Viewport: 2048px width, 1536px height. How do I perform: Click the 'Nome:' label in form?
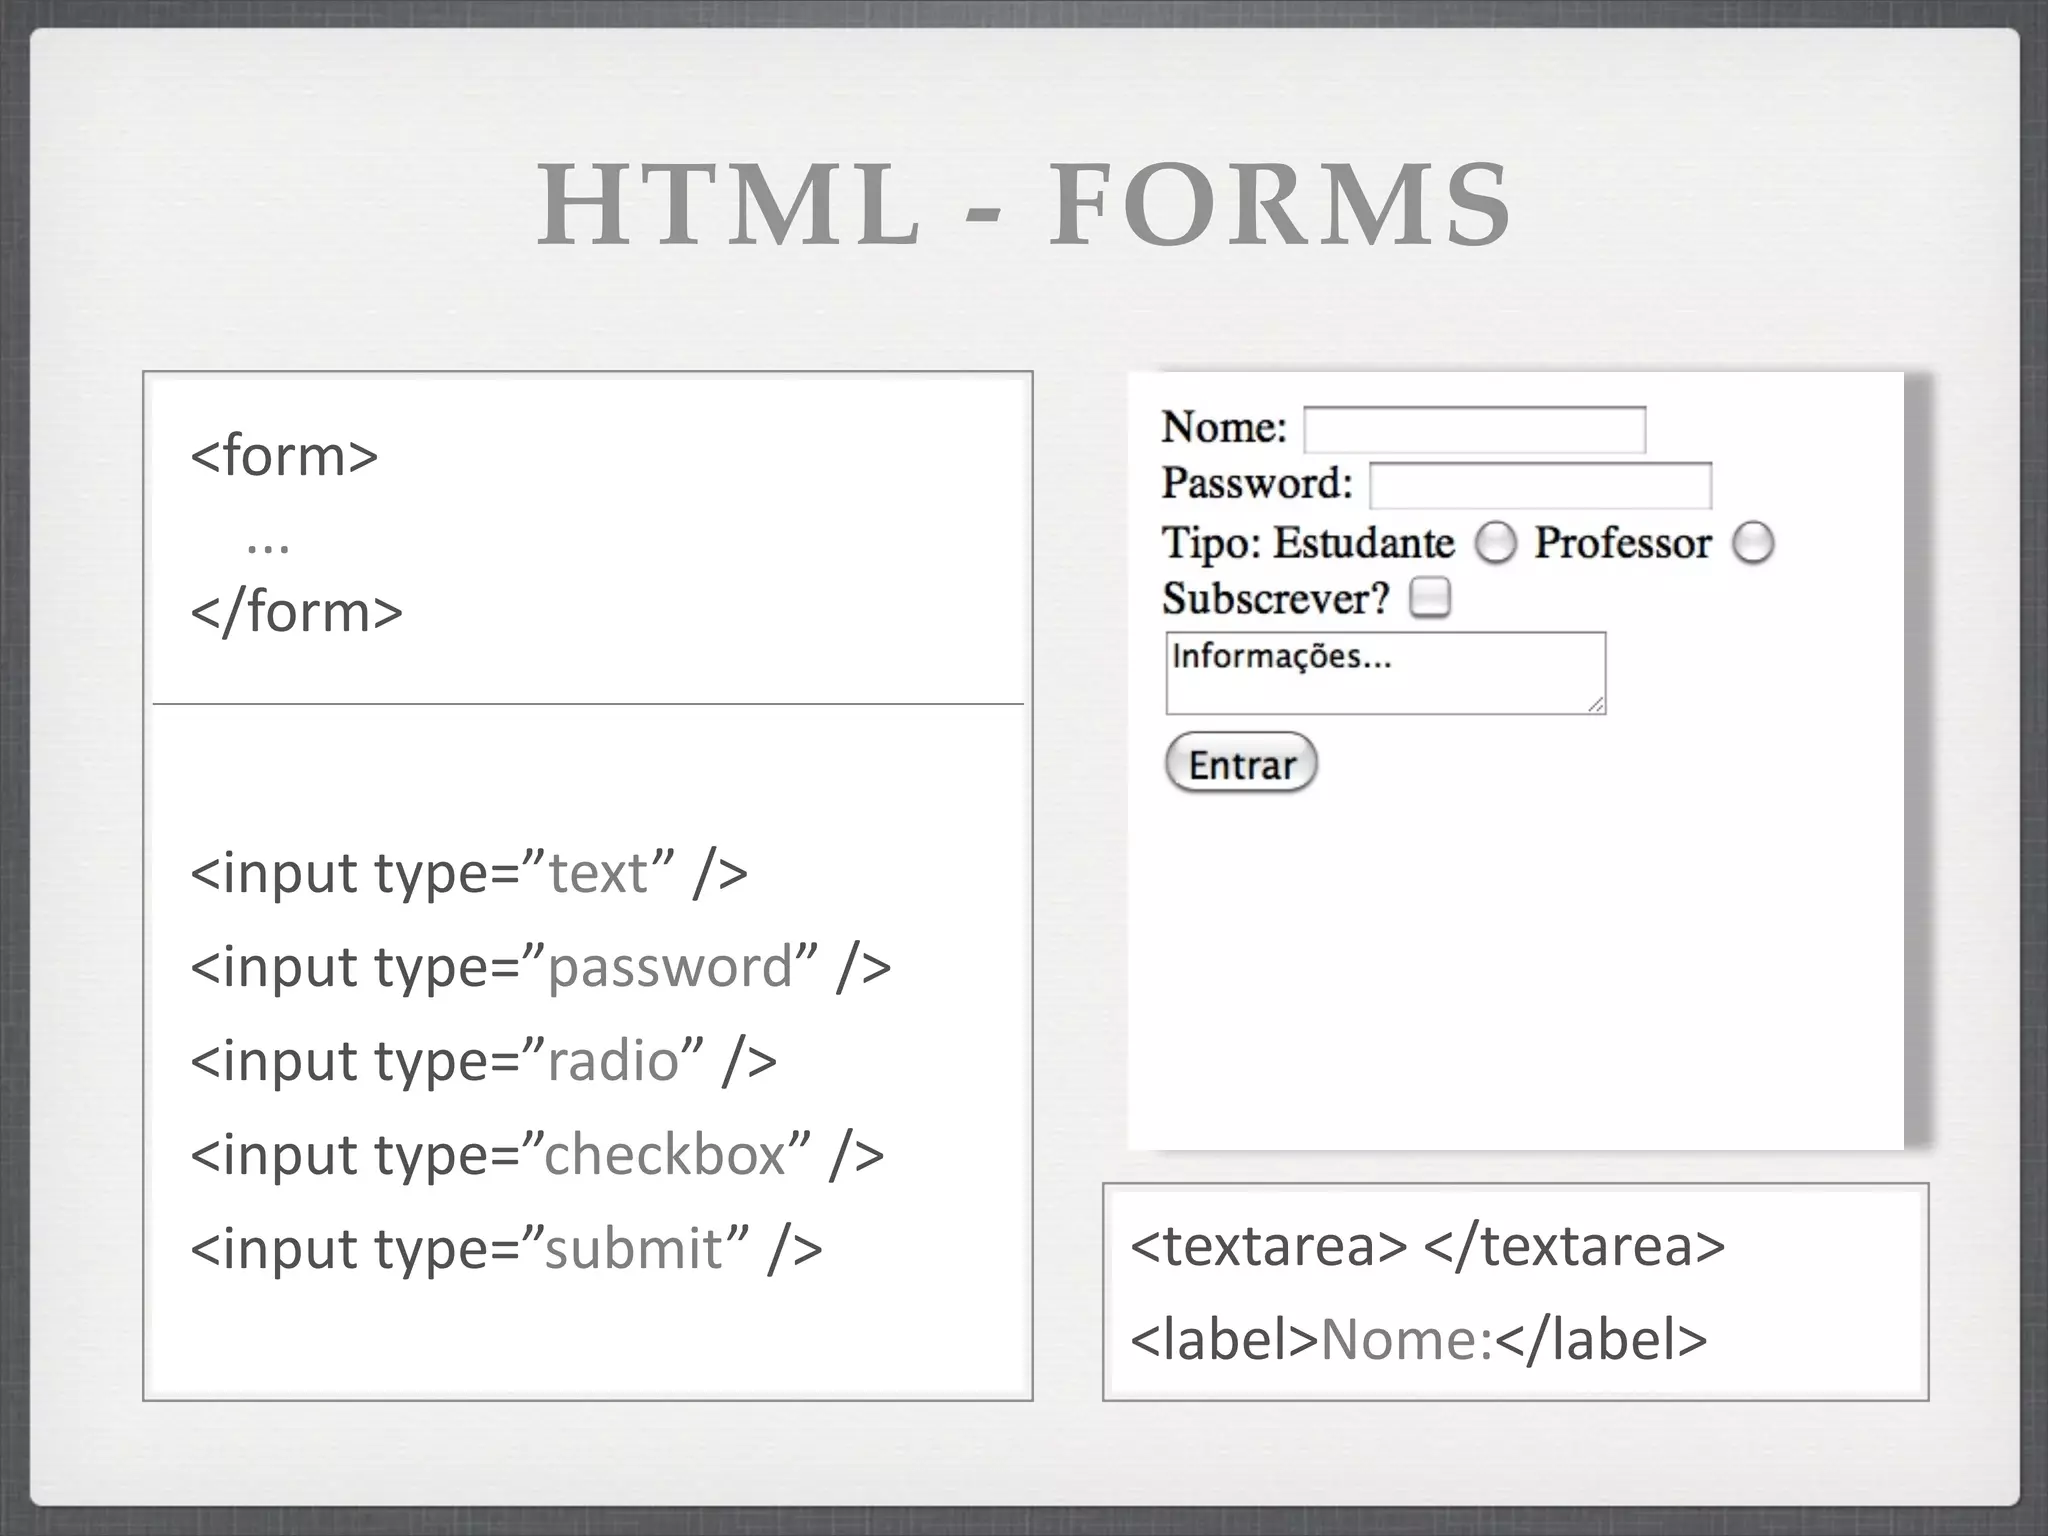point(1224,428)
